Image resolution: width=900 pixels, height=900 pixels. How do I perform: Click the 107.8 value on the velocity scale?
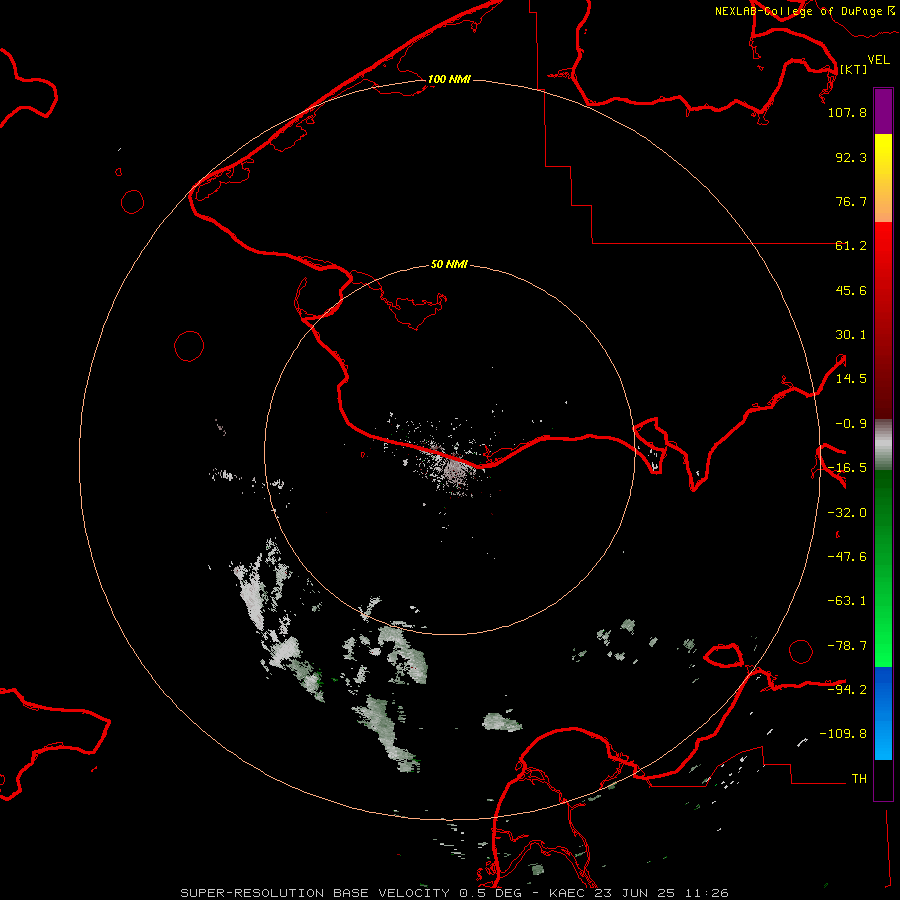tap(847, 113)
